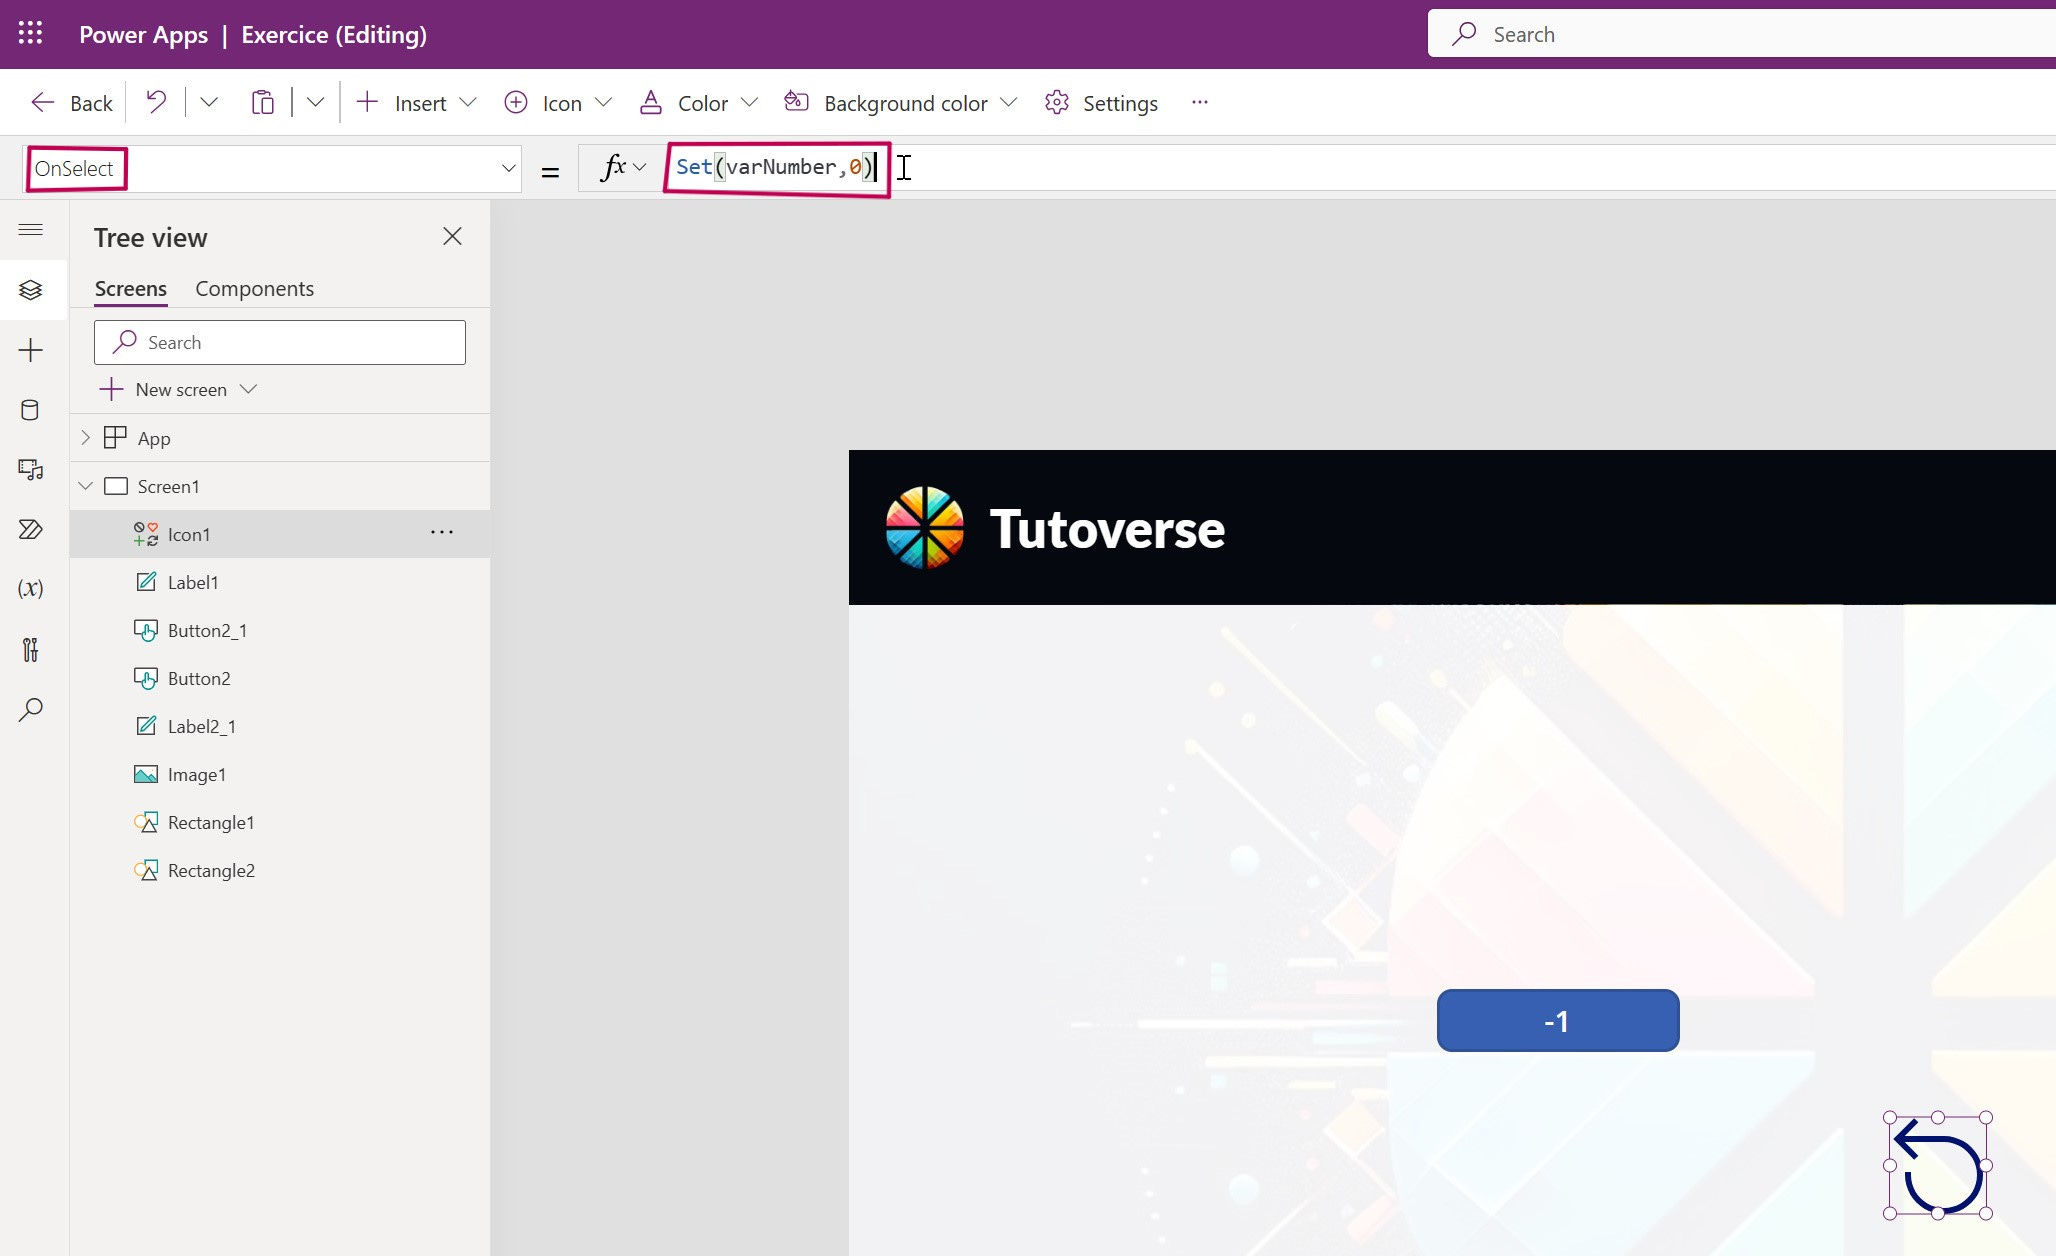The image size is (2056, 1256).
Task: Open the Power Automate pane icon
Action: pyautogui.click(x=30, y=529)
